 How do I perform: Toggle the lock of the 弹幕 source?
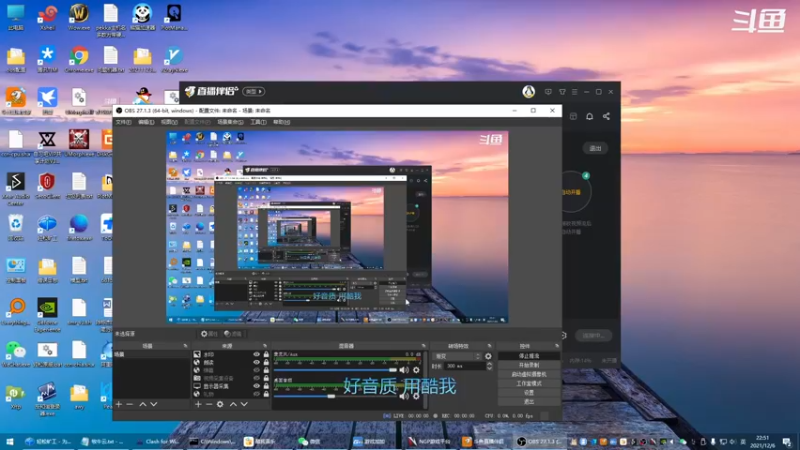pyautogui.click(x=266, y=370)
